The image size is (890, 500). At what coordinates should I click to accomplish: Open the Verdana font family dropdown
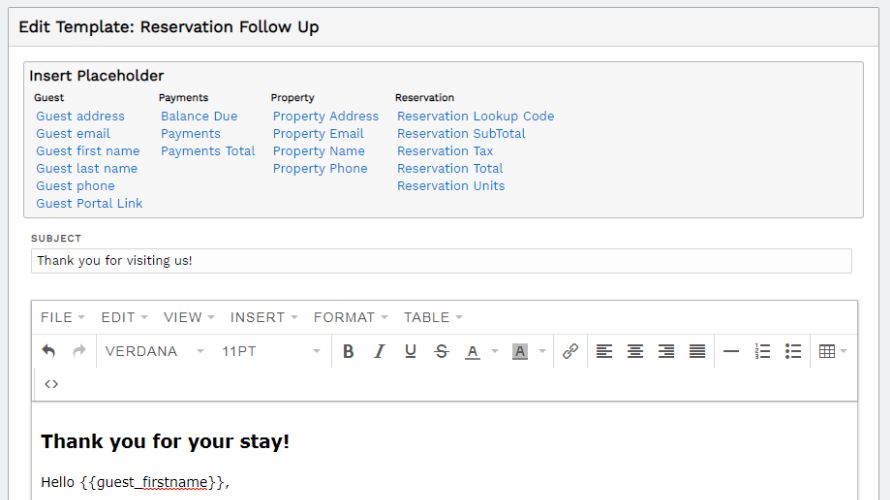154,351
